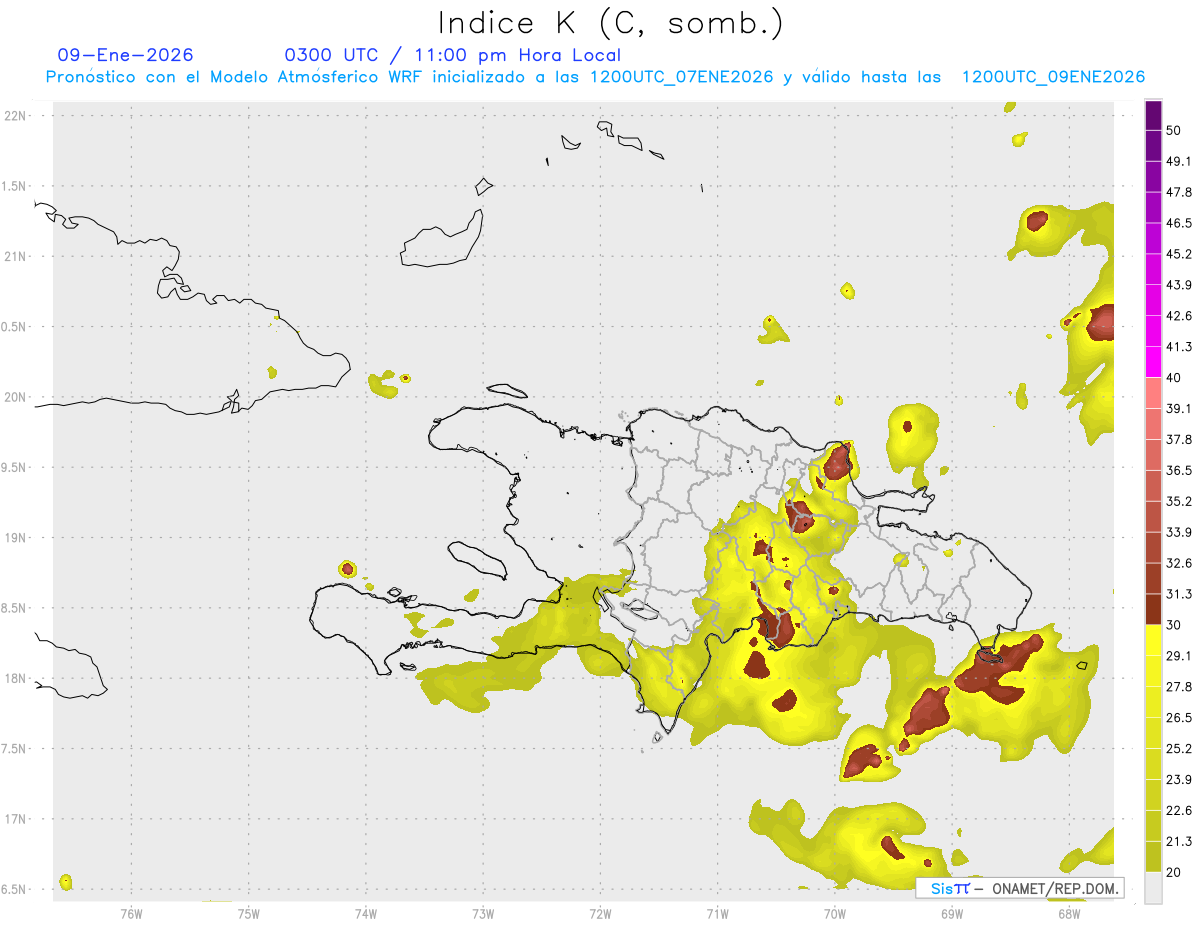Click the colorbar value '40'
The image size is (1200, 927).
(1174, 378)
